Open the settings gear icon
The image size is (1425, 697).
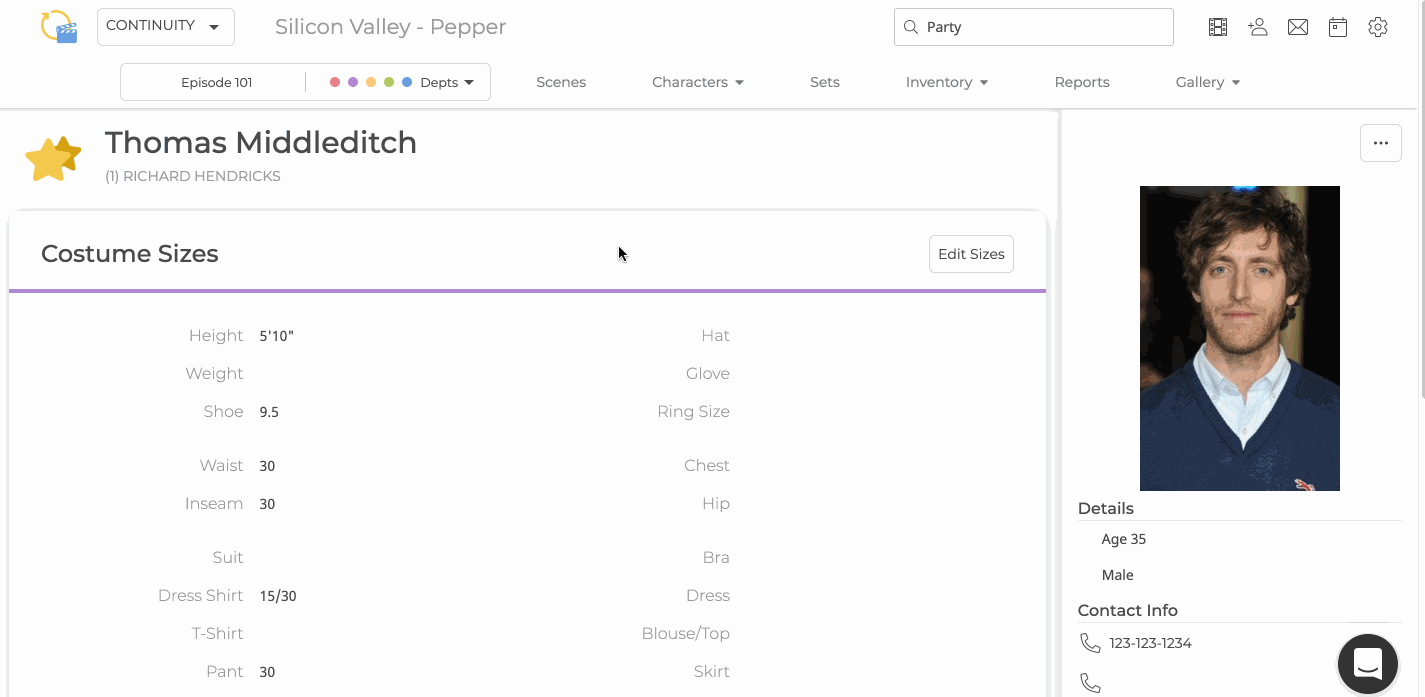pyautogui.click(x=1378, y=27)
